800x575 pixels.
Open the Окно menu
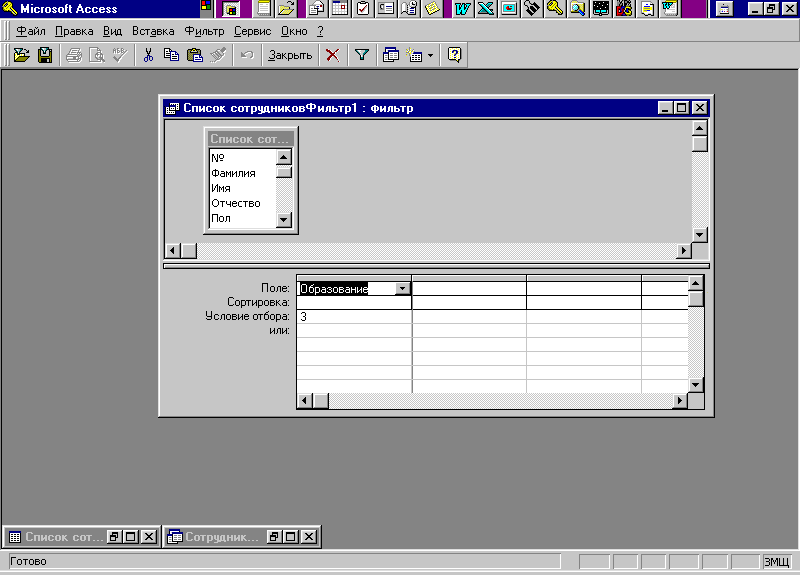click(294, 31)
